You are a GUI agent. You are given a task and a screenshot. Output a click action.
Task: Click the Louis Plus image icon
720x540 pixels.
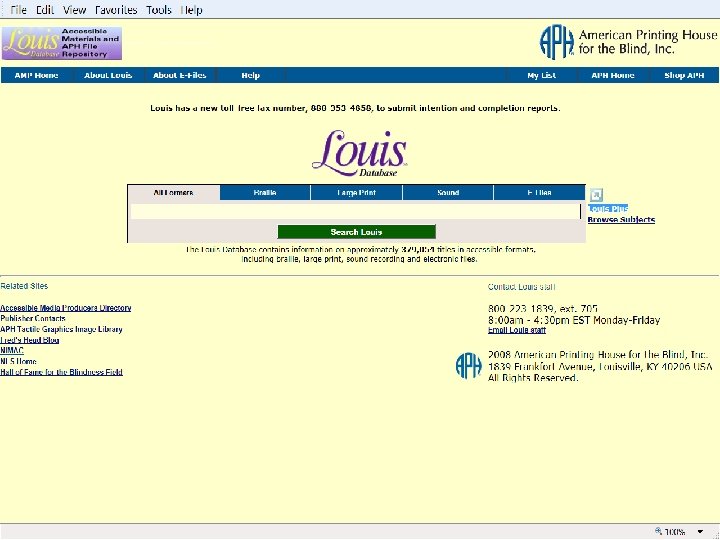click(x=596, y=195)
